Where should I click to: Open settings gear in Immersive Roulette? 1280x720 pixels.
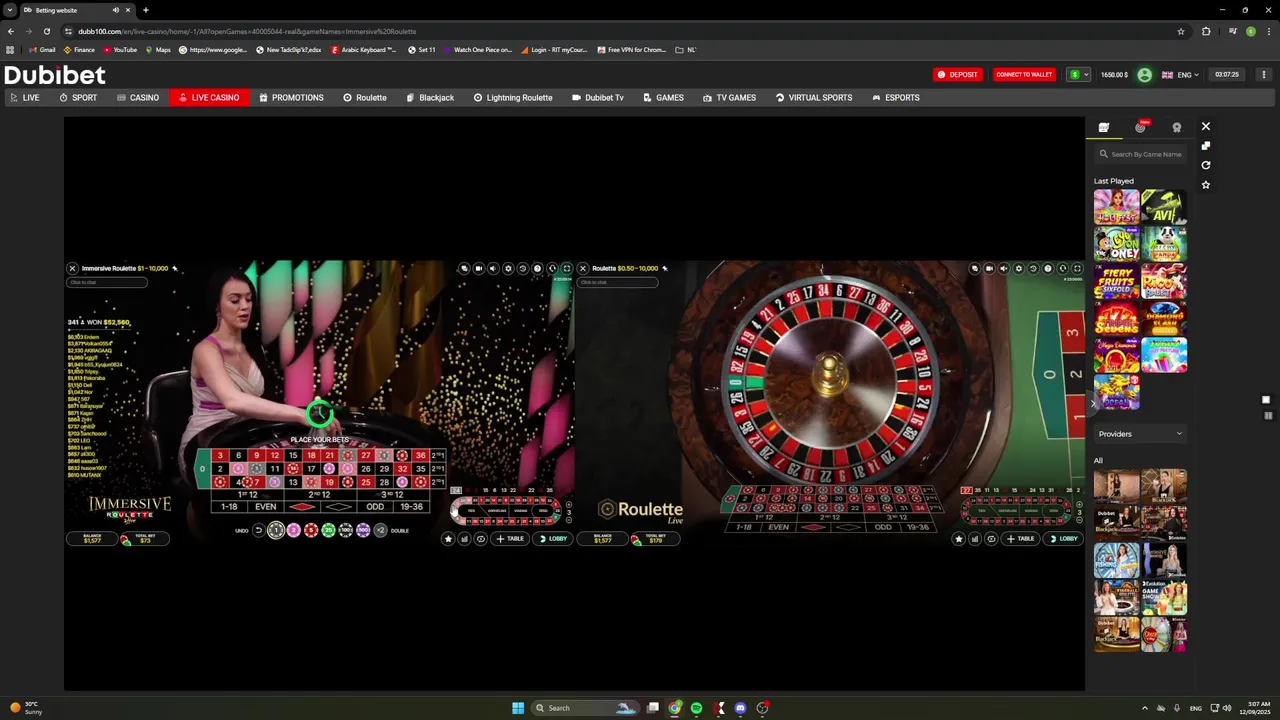tap(508, 268)
